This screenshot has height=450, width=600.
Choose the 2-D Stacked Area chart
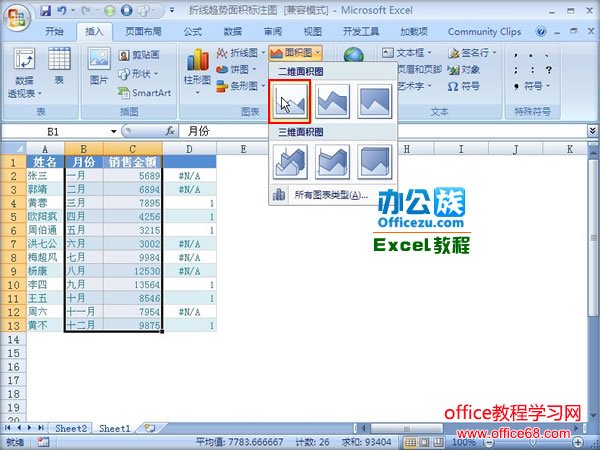click(332, 101)
